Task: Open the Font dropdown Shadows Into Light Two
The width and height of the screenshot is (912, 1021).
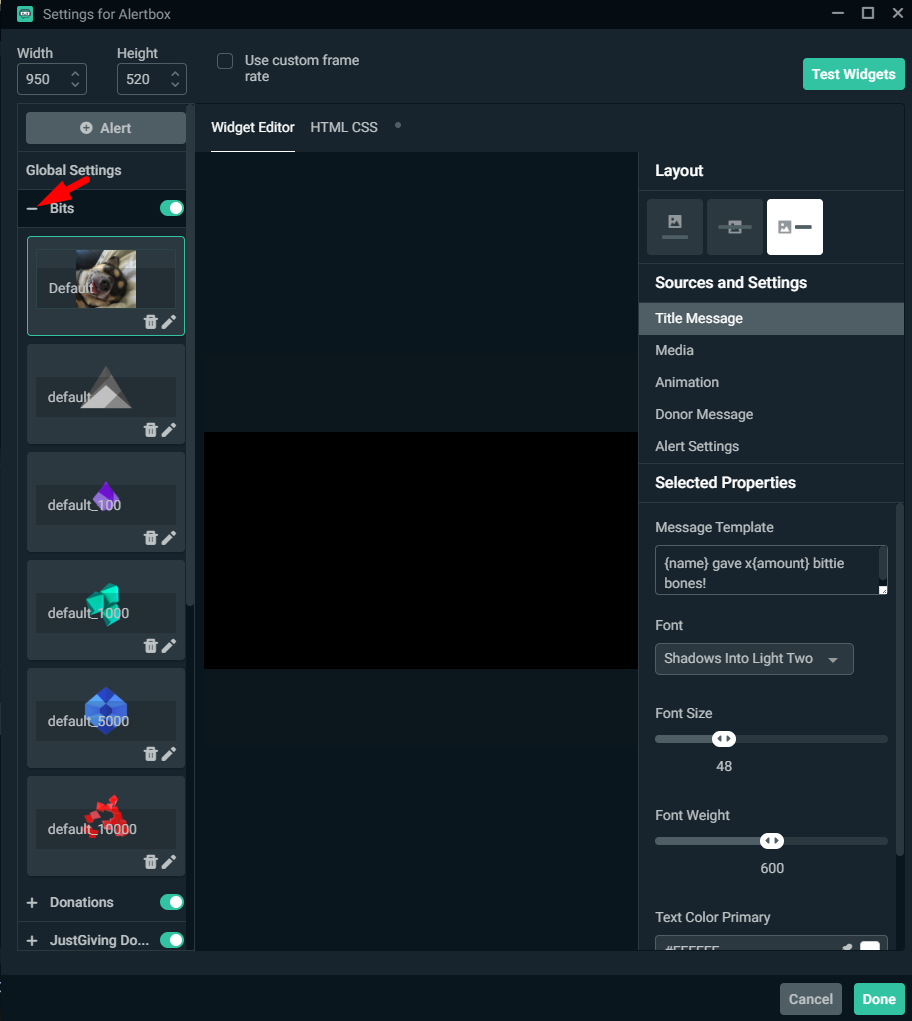Action: [753, 659]
